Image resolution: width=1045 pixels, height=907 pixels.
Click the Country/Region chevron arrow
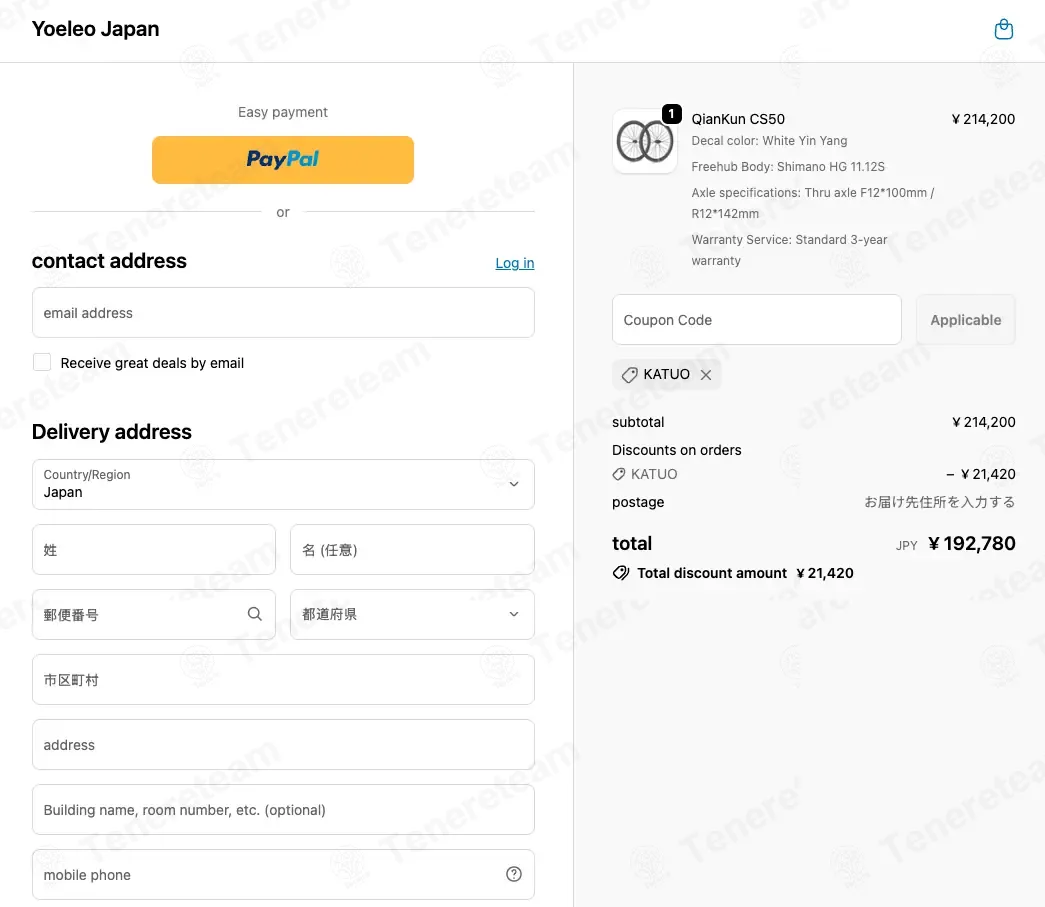tap(514, 484)
